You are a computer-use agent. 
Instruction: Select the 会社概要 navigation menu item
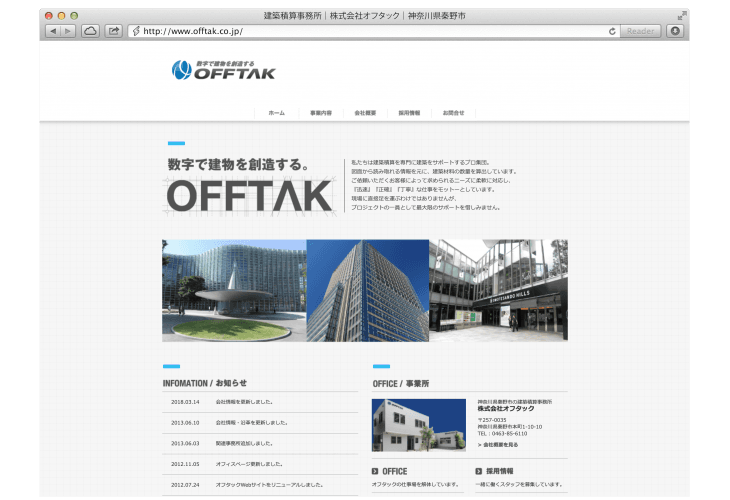point(365,113)
